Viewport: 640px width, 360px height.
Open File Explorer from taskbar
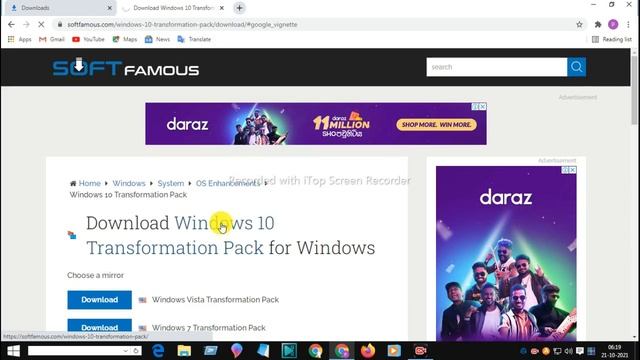click(x=184, y=351)
